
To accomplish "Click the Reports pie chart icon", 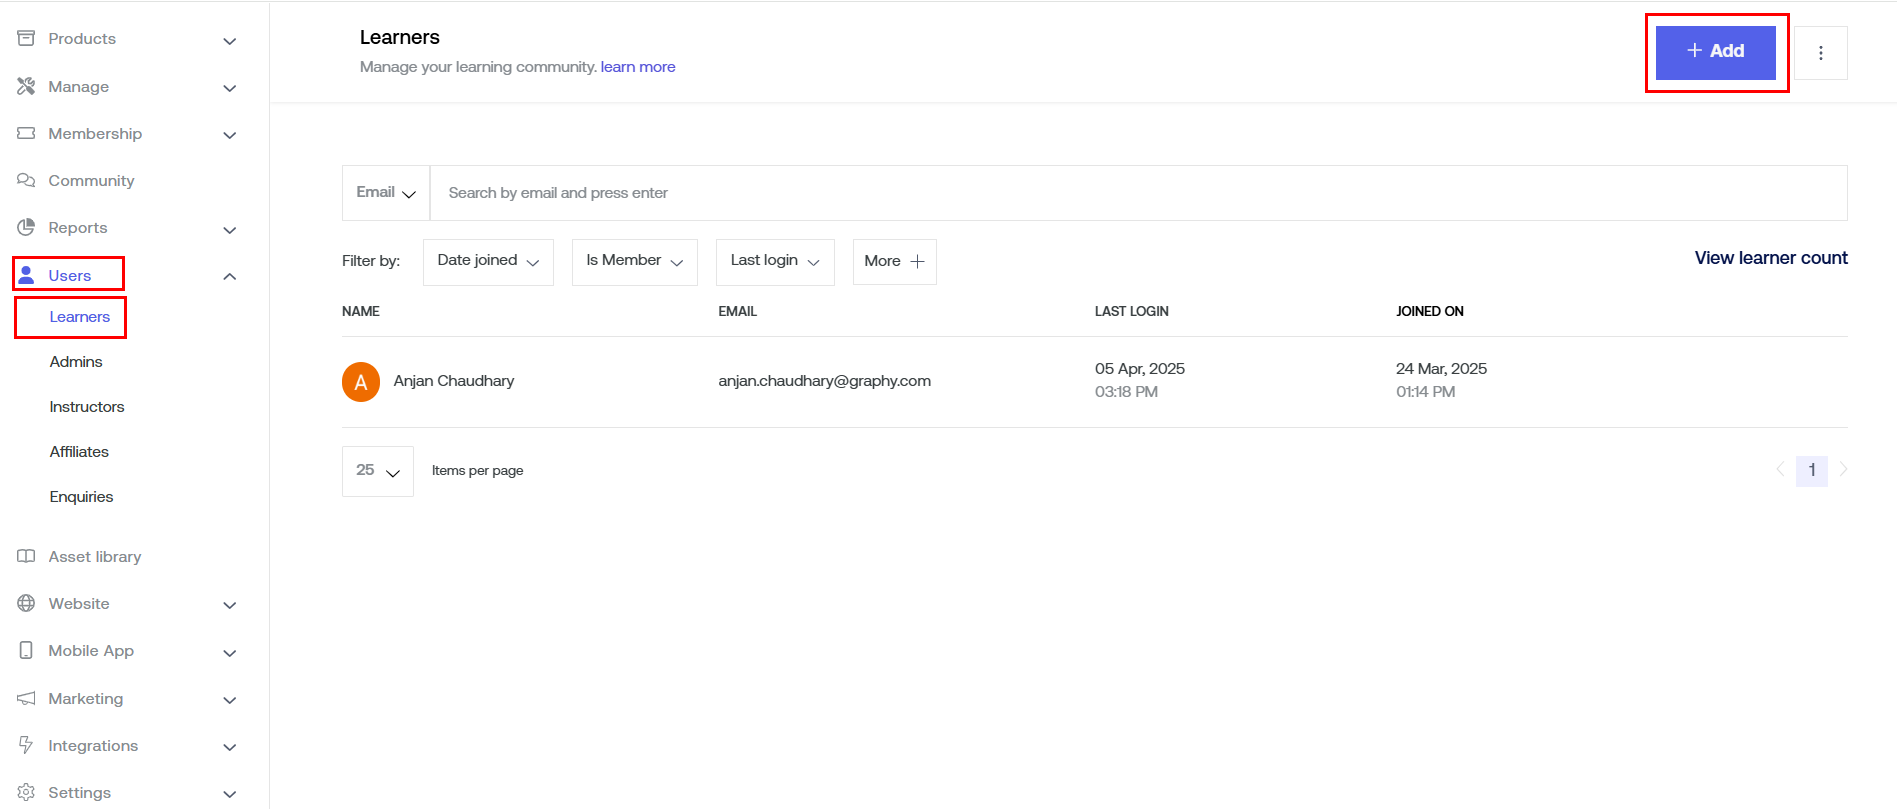I will (x=26, y=228).
